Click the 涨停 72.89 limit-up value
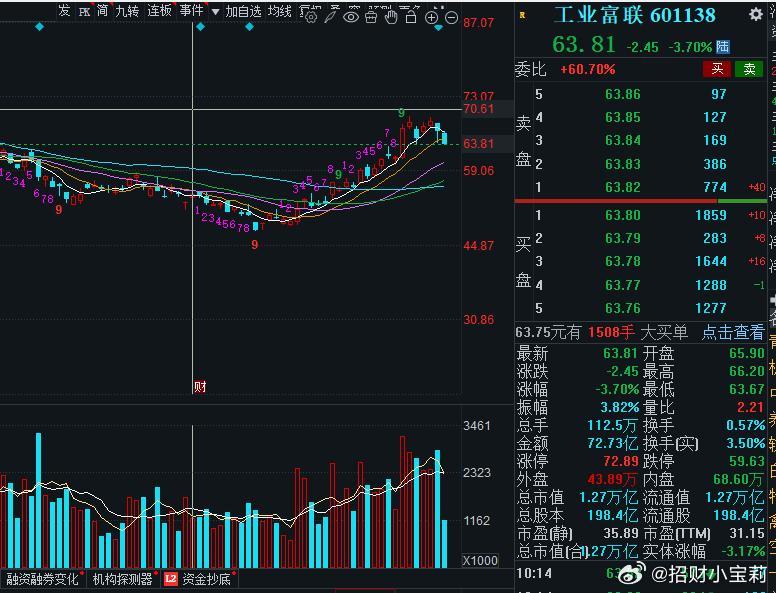Image resolution: width=776 pixels, height=593 pixels. (x=621, y=461)
